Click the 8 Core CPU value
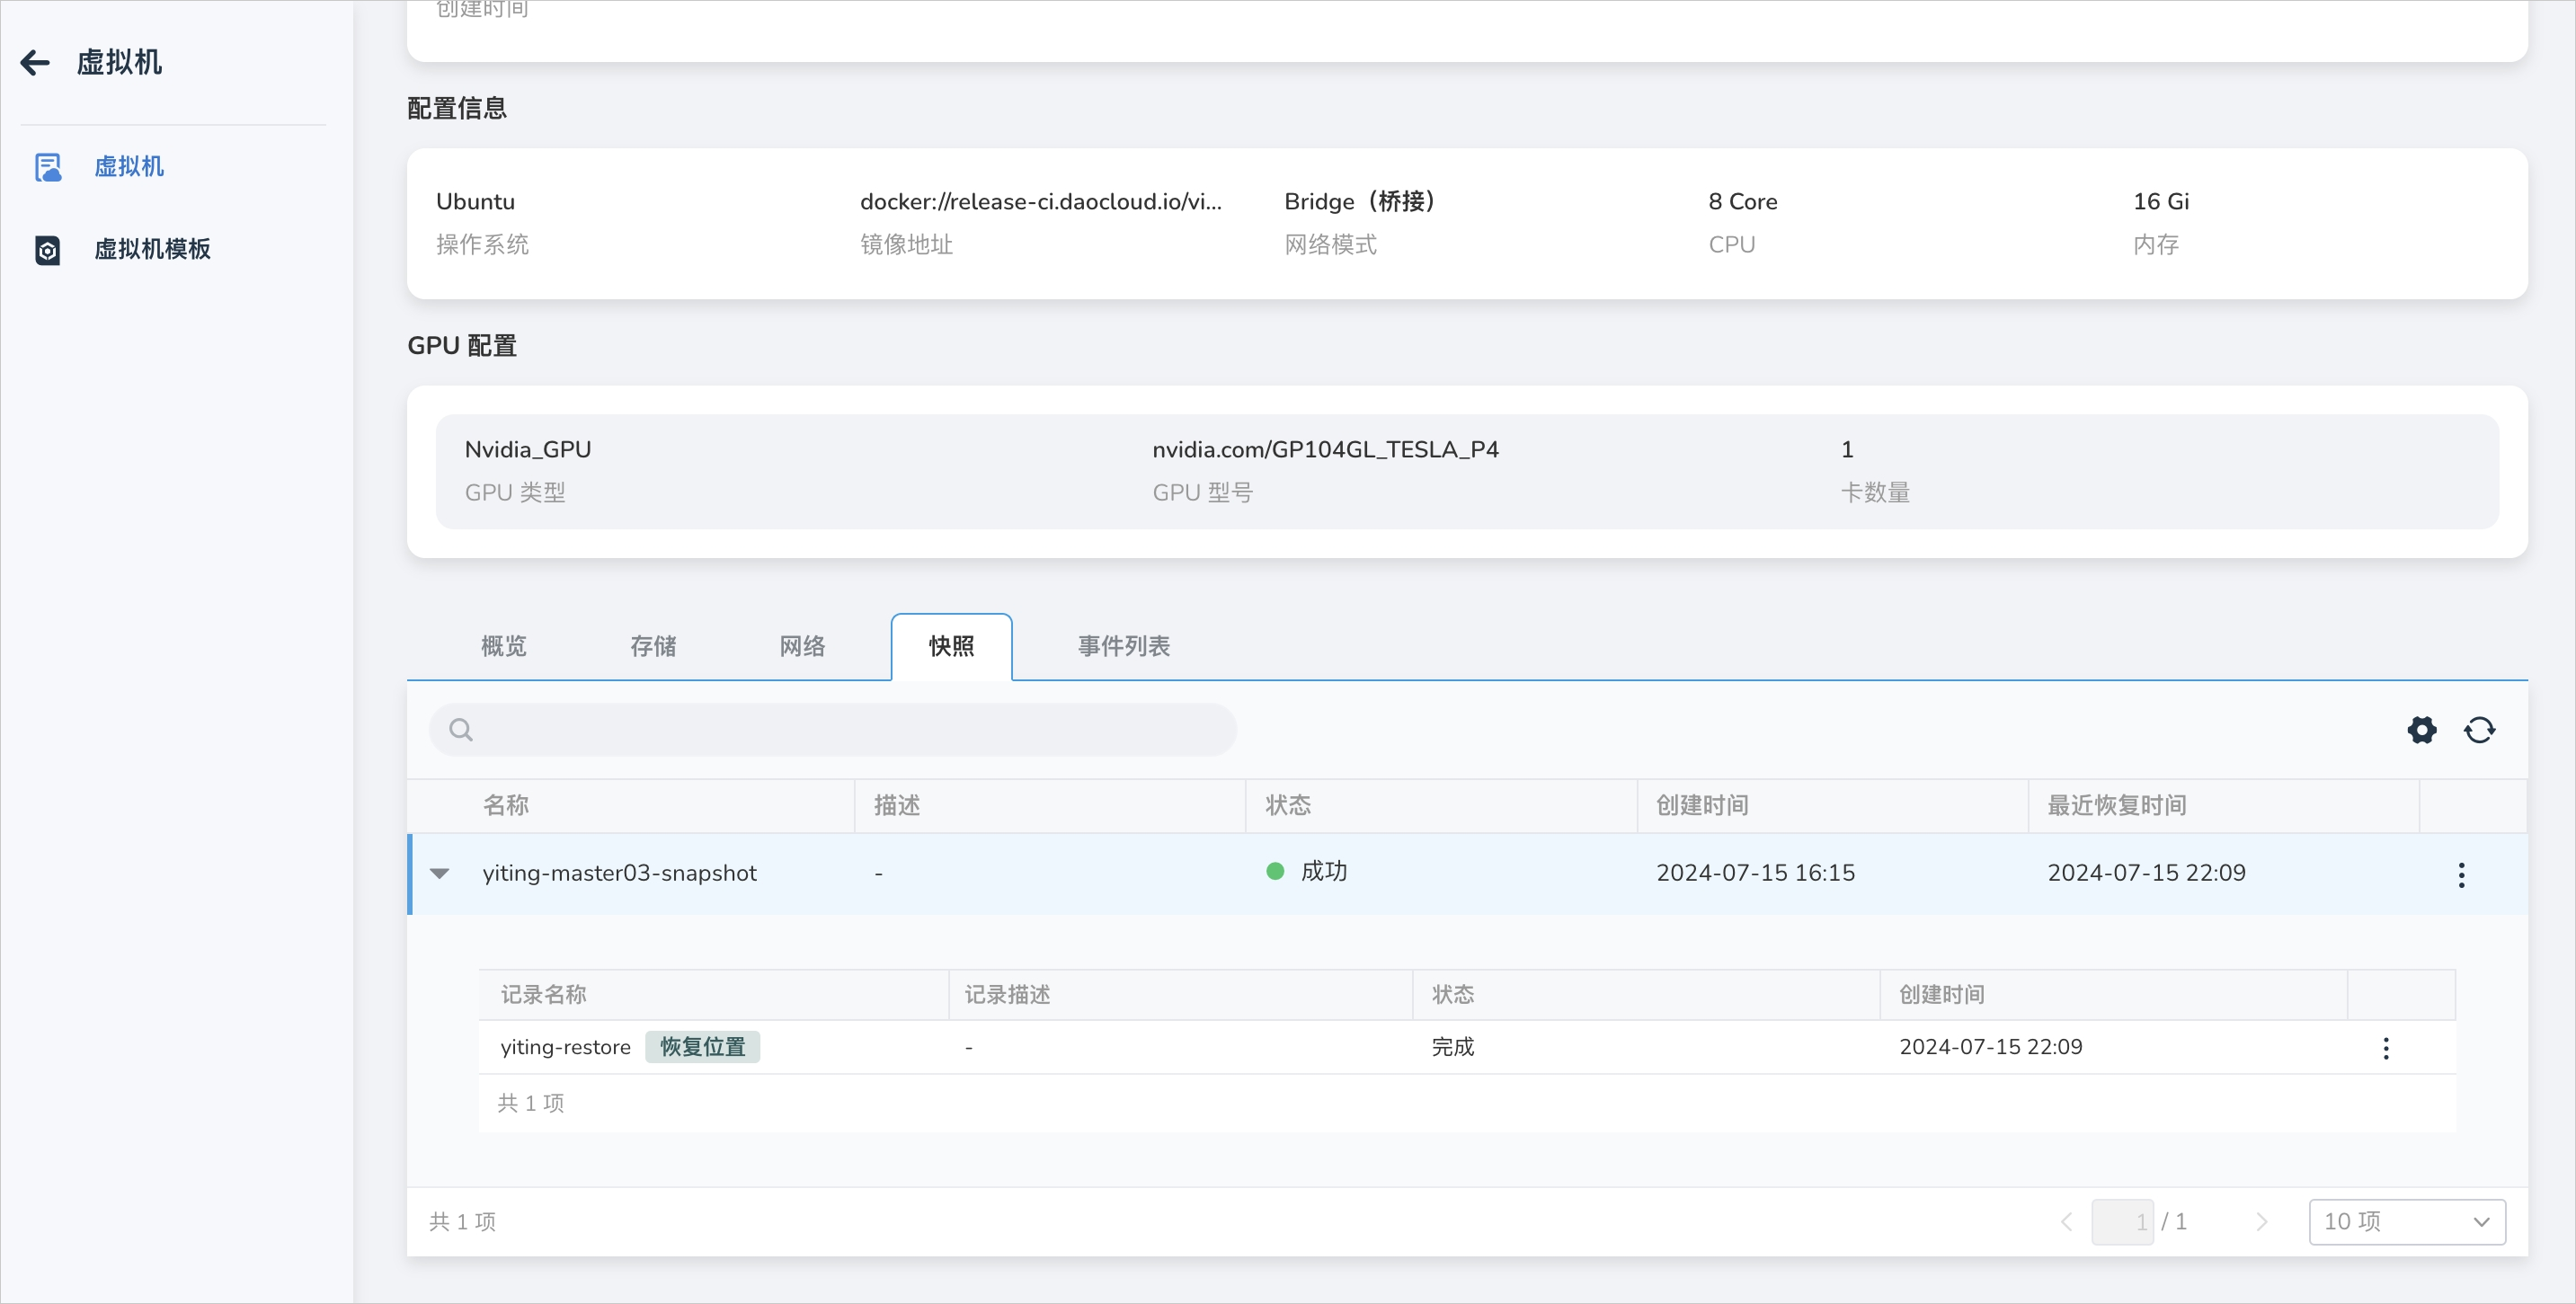This screenshot has height=1304, width=2576. pos(1742,202)
